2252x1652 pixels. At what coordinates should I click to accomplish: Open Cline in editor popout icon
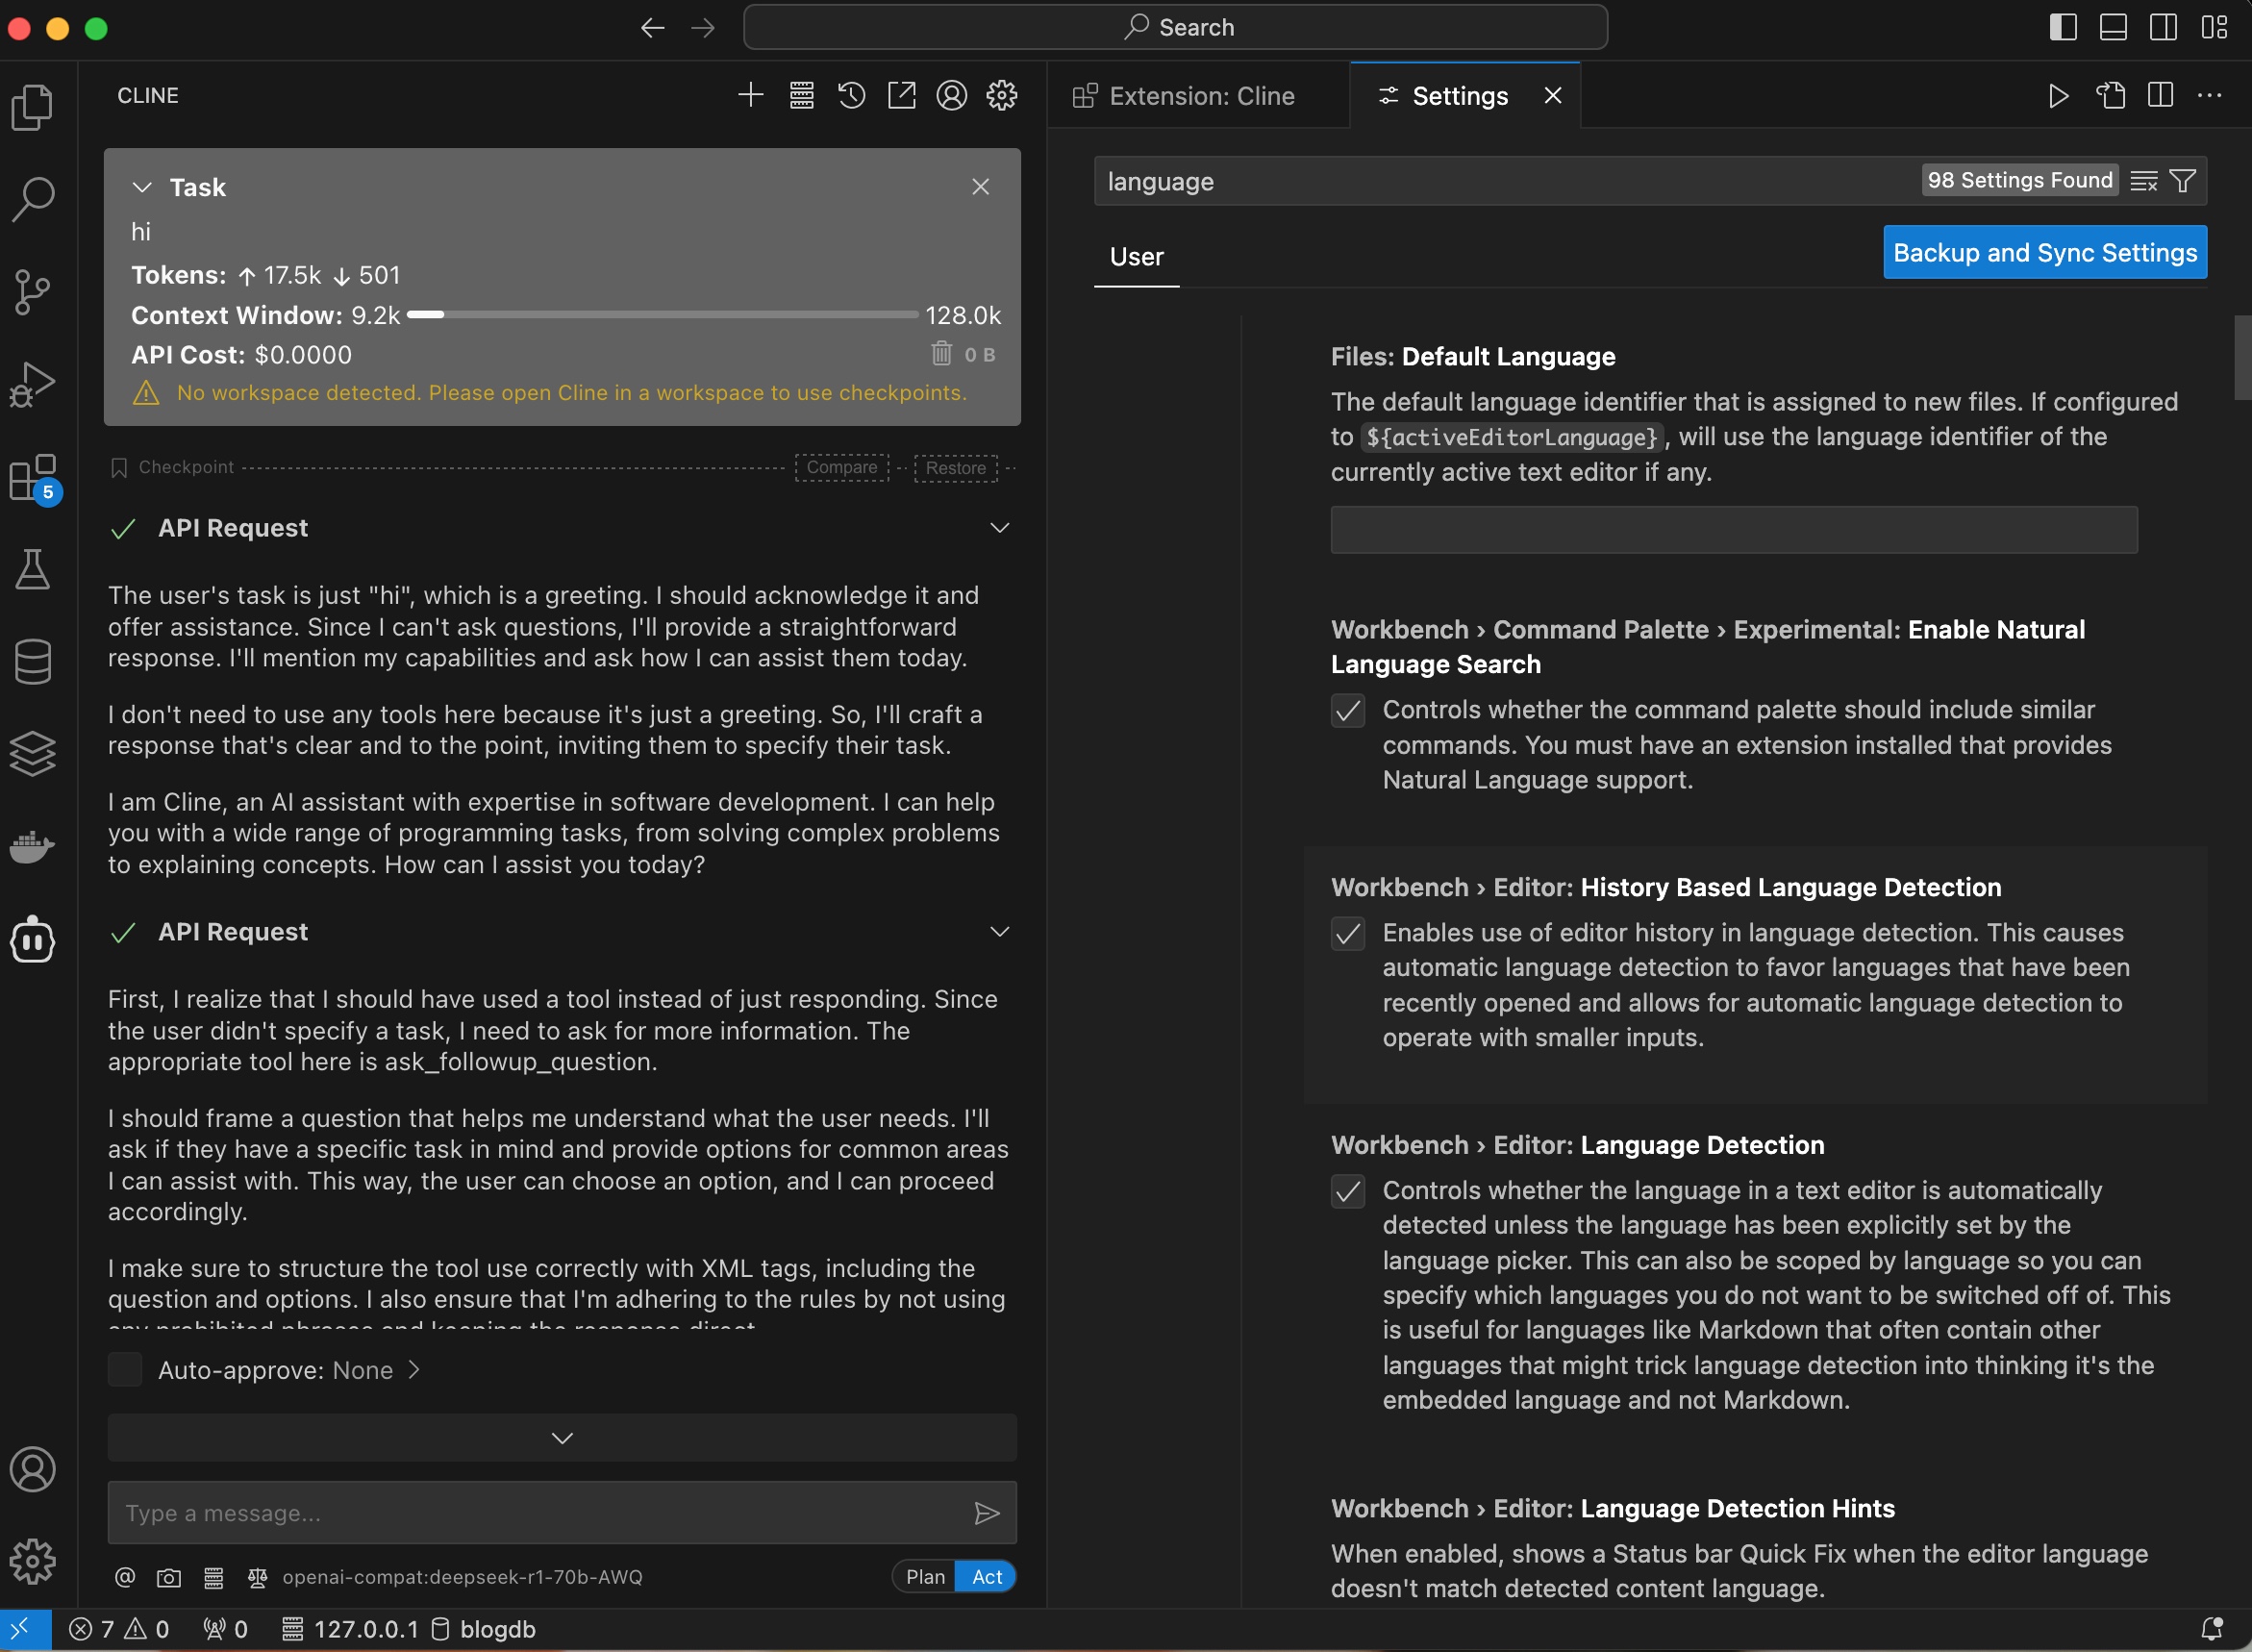(901, 95)
